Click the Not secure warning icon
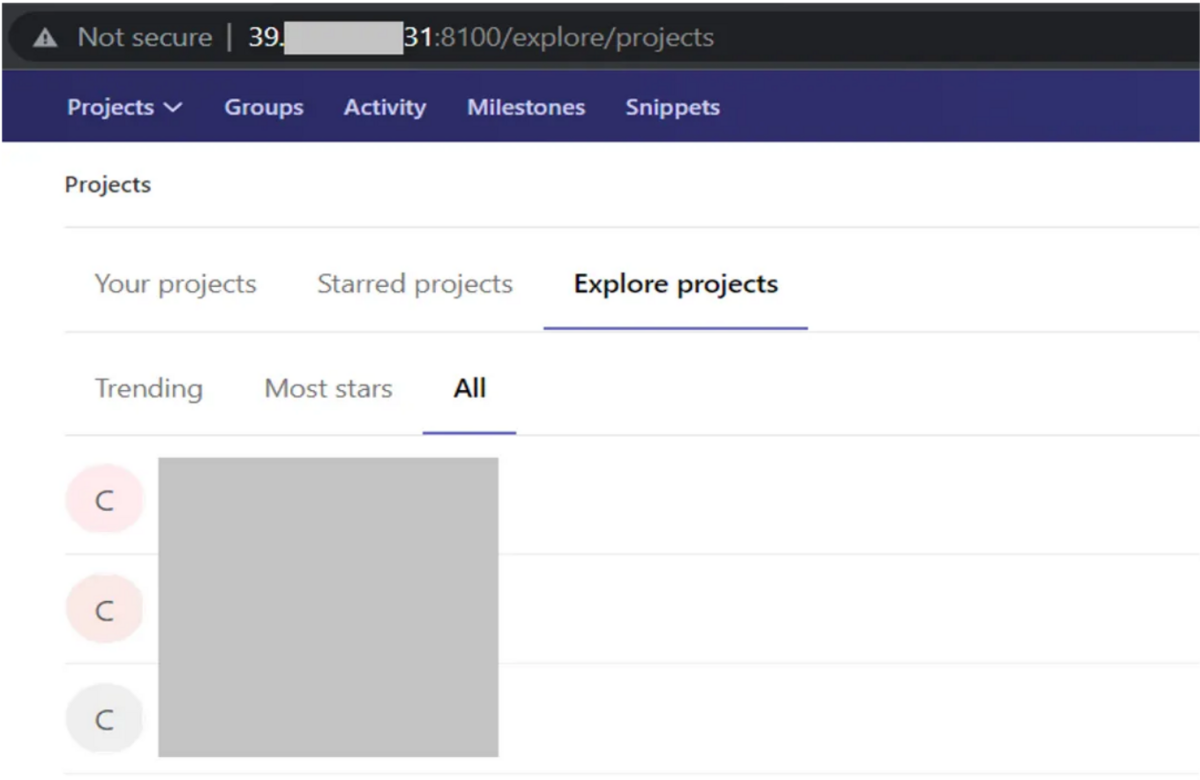The height and width of the screenshot is (780, 1200). [45, 38]
